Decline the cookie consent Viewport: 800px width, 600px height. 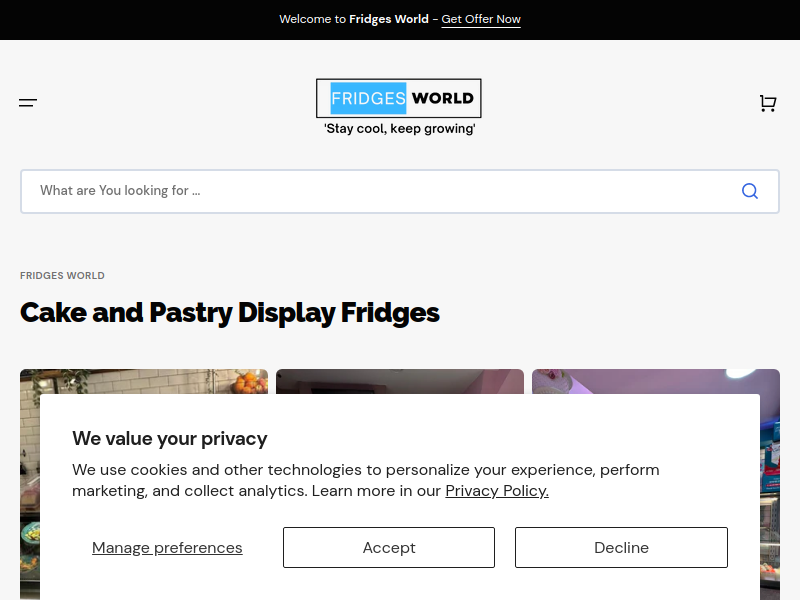[621, 547]
